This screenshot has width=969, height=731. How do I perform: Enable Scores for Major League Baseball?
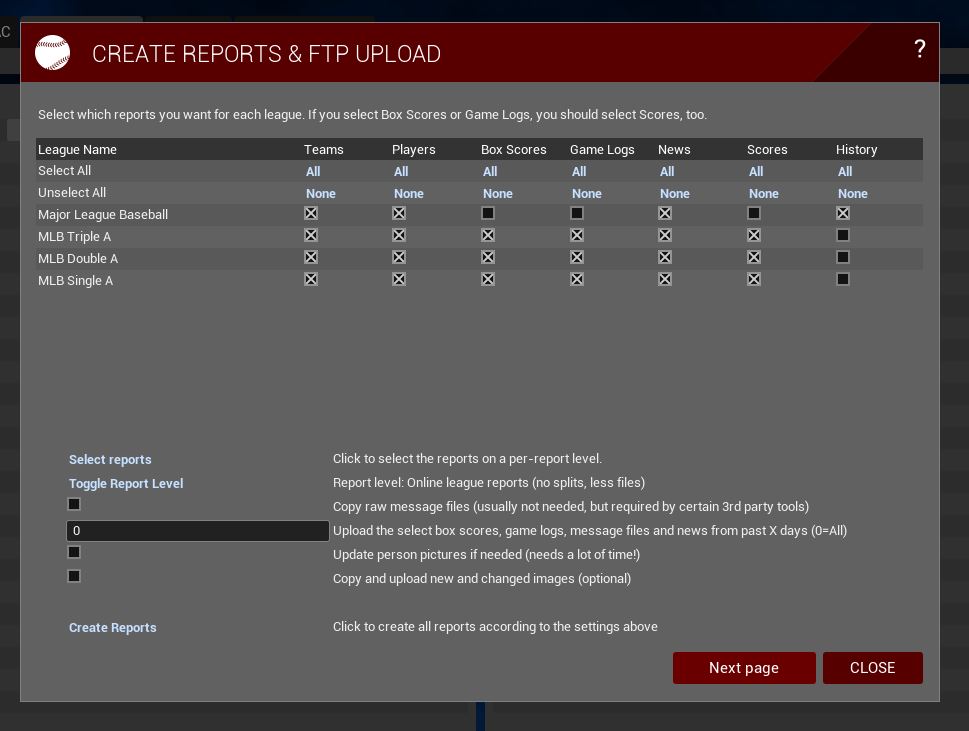[x=754, y=213]
